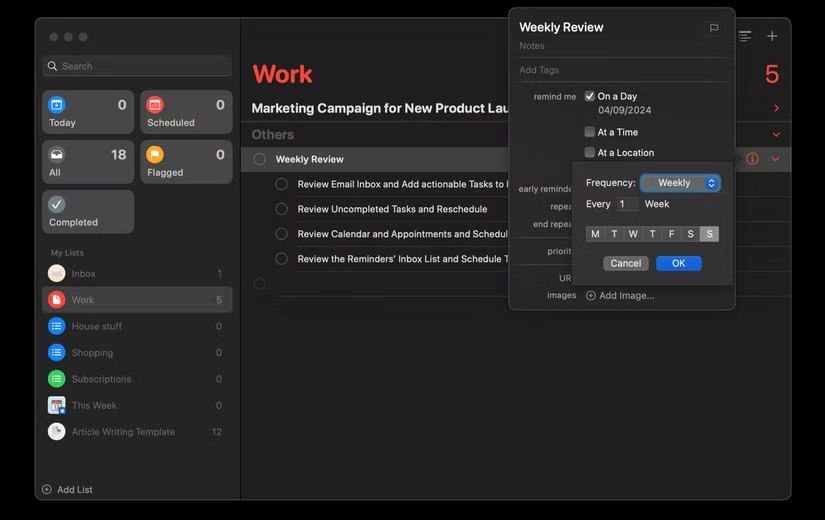Open the Frequency Weekly dropdown

(680, 183)
